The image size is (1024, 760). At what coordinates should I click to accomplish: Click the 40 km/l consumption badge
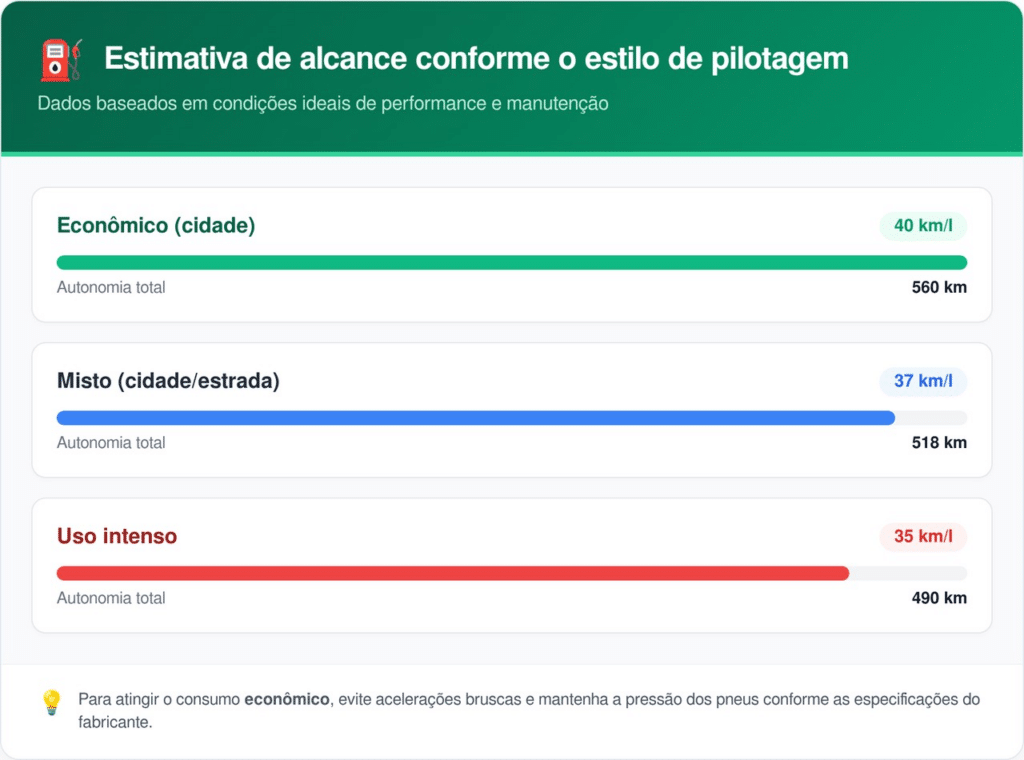pos(923,226)
